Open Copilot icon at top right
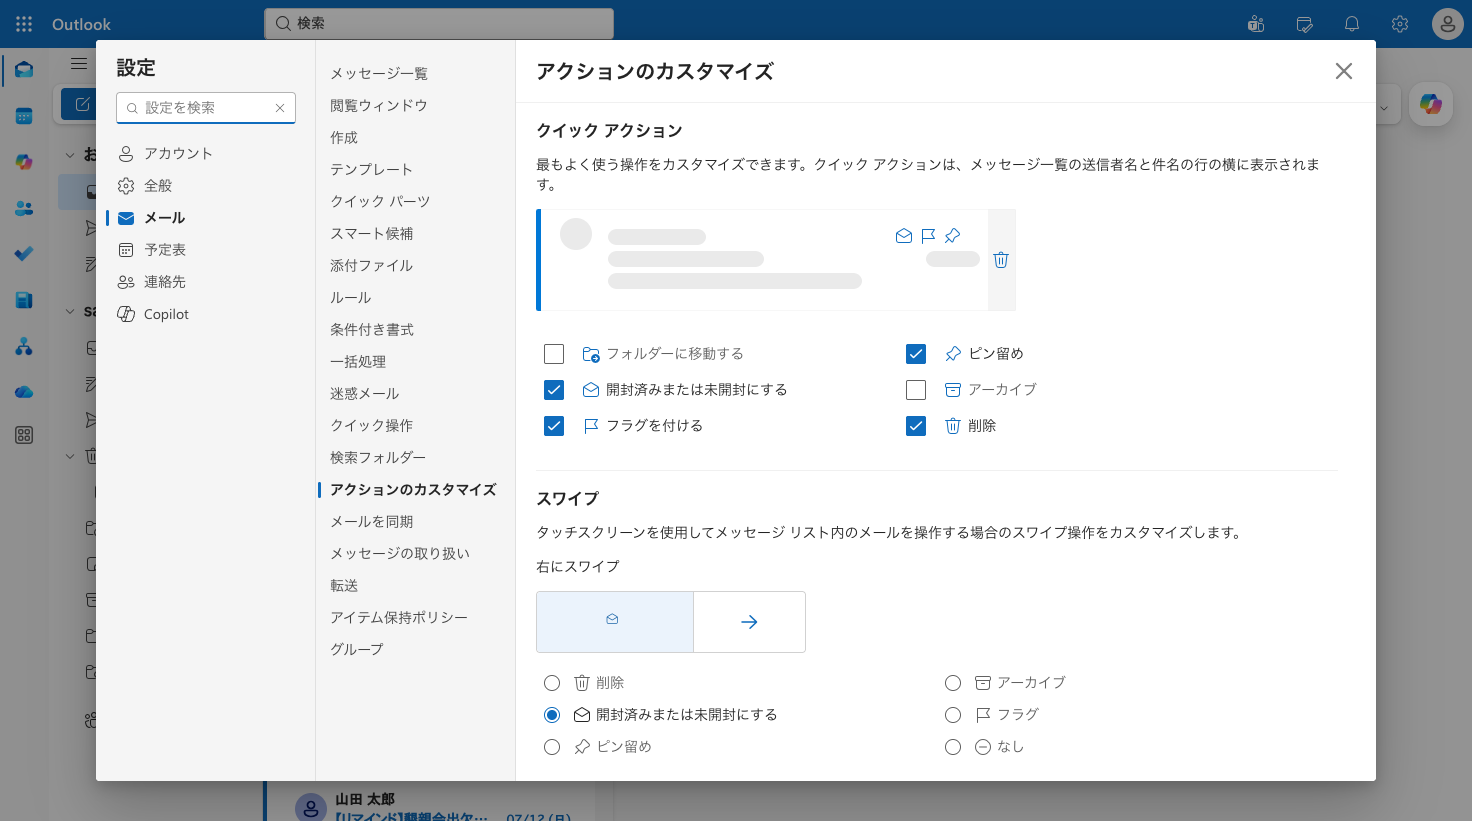 [x=1431, y=104]
